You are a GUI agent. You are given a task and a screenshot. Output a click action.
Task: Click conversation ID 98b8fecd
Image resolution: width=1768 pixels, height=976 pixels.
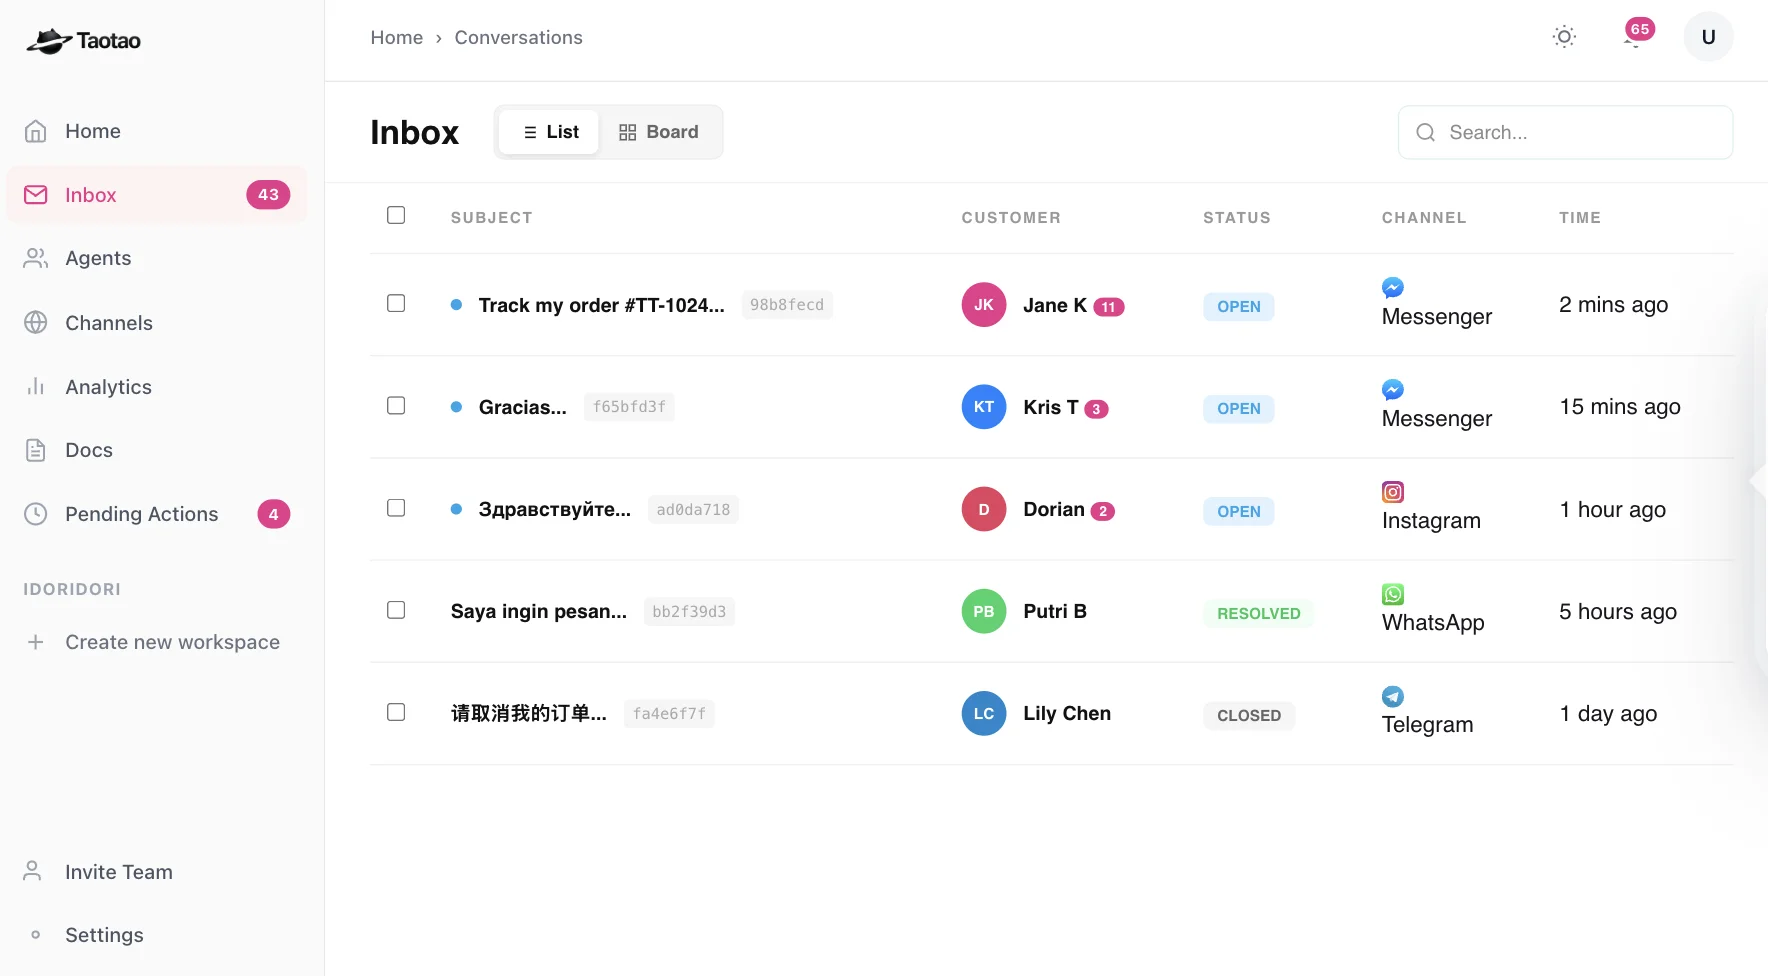tap(787, 305)
